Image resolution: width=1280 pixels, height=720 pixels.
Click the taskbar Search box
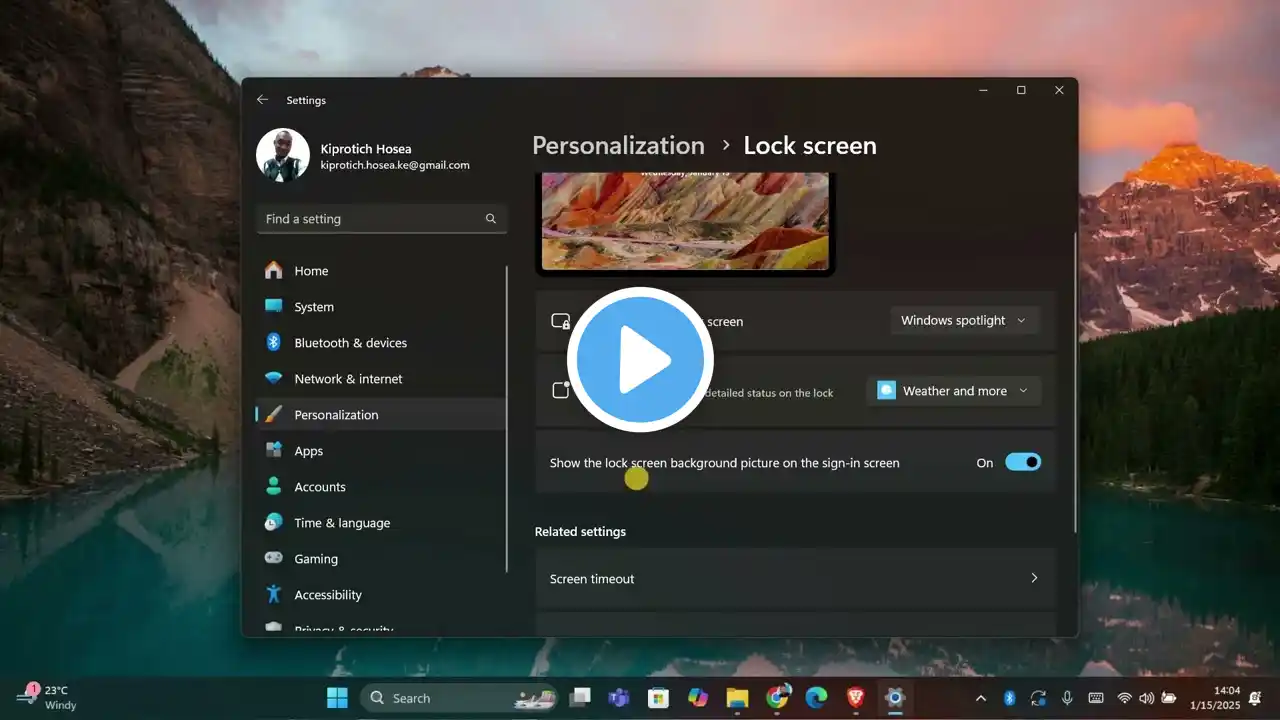coord(460,698)
